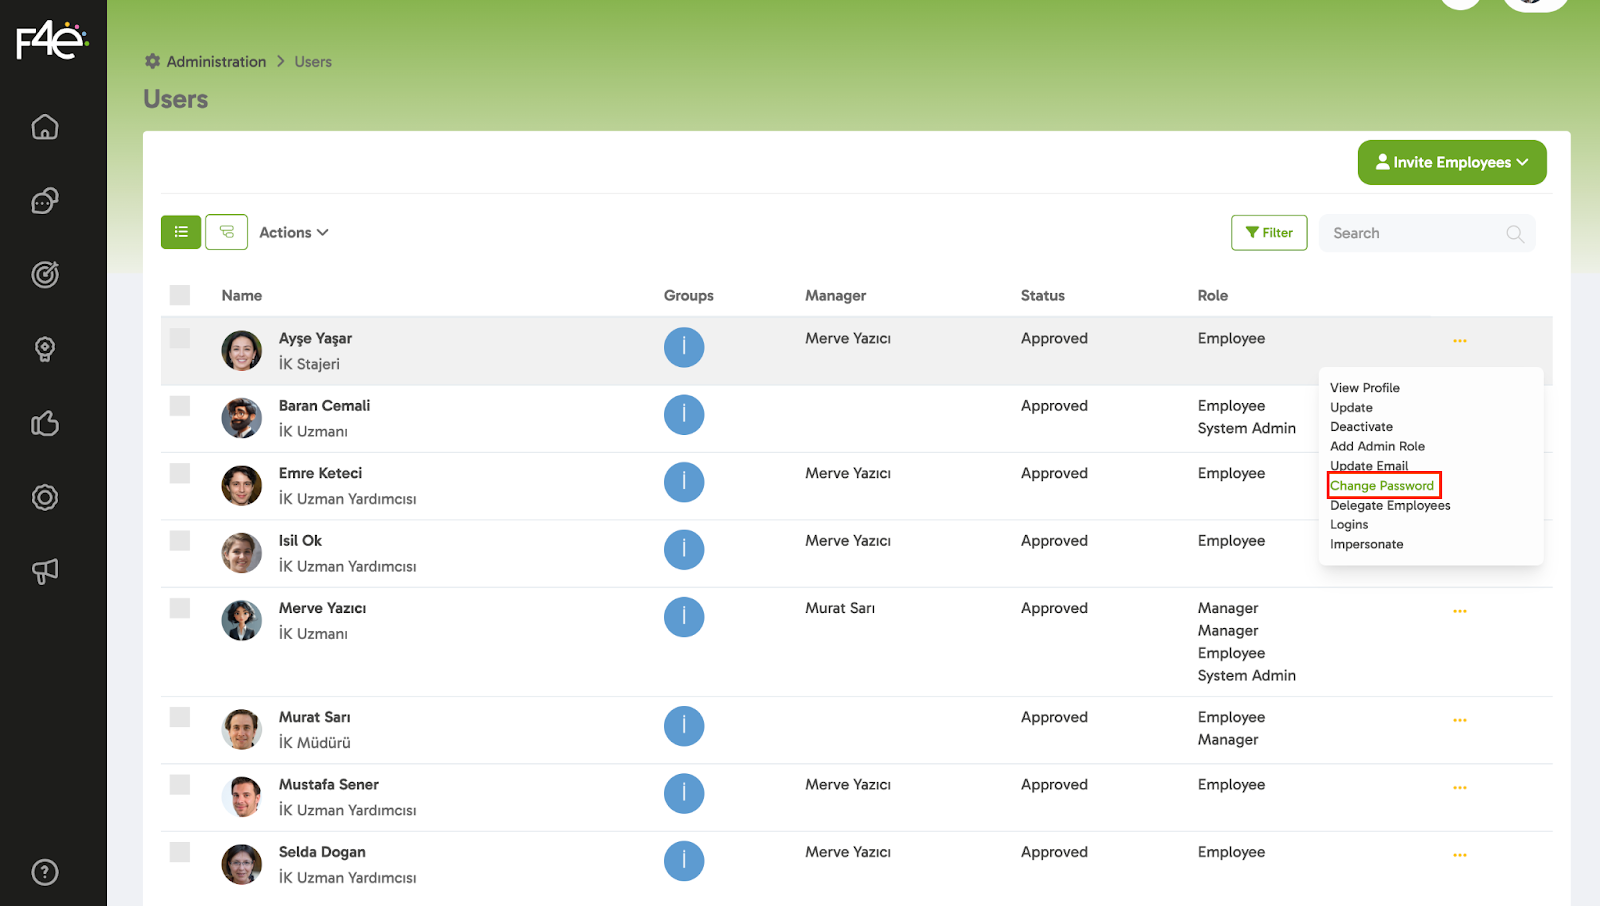Open the help question mark icon
The width and height of the screenshot is (1600, 906).
pos(45,872)
